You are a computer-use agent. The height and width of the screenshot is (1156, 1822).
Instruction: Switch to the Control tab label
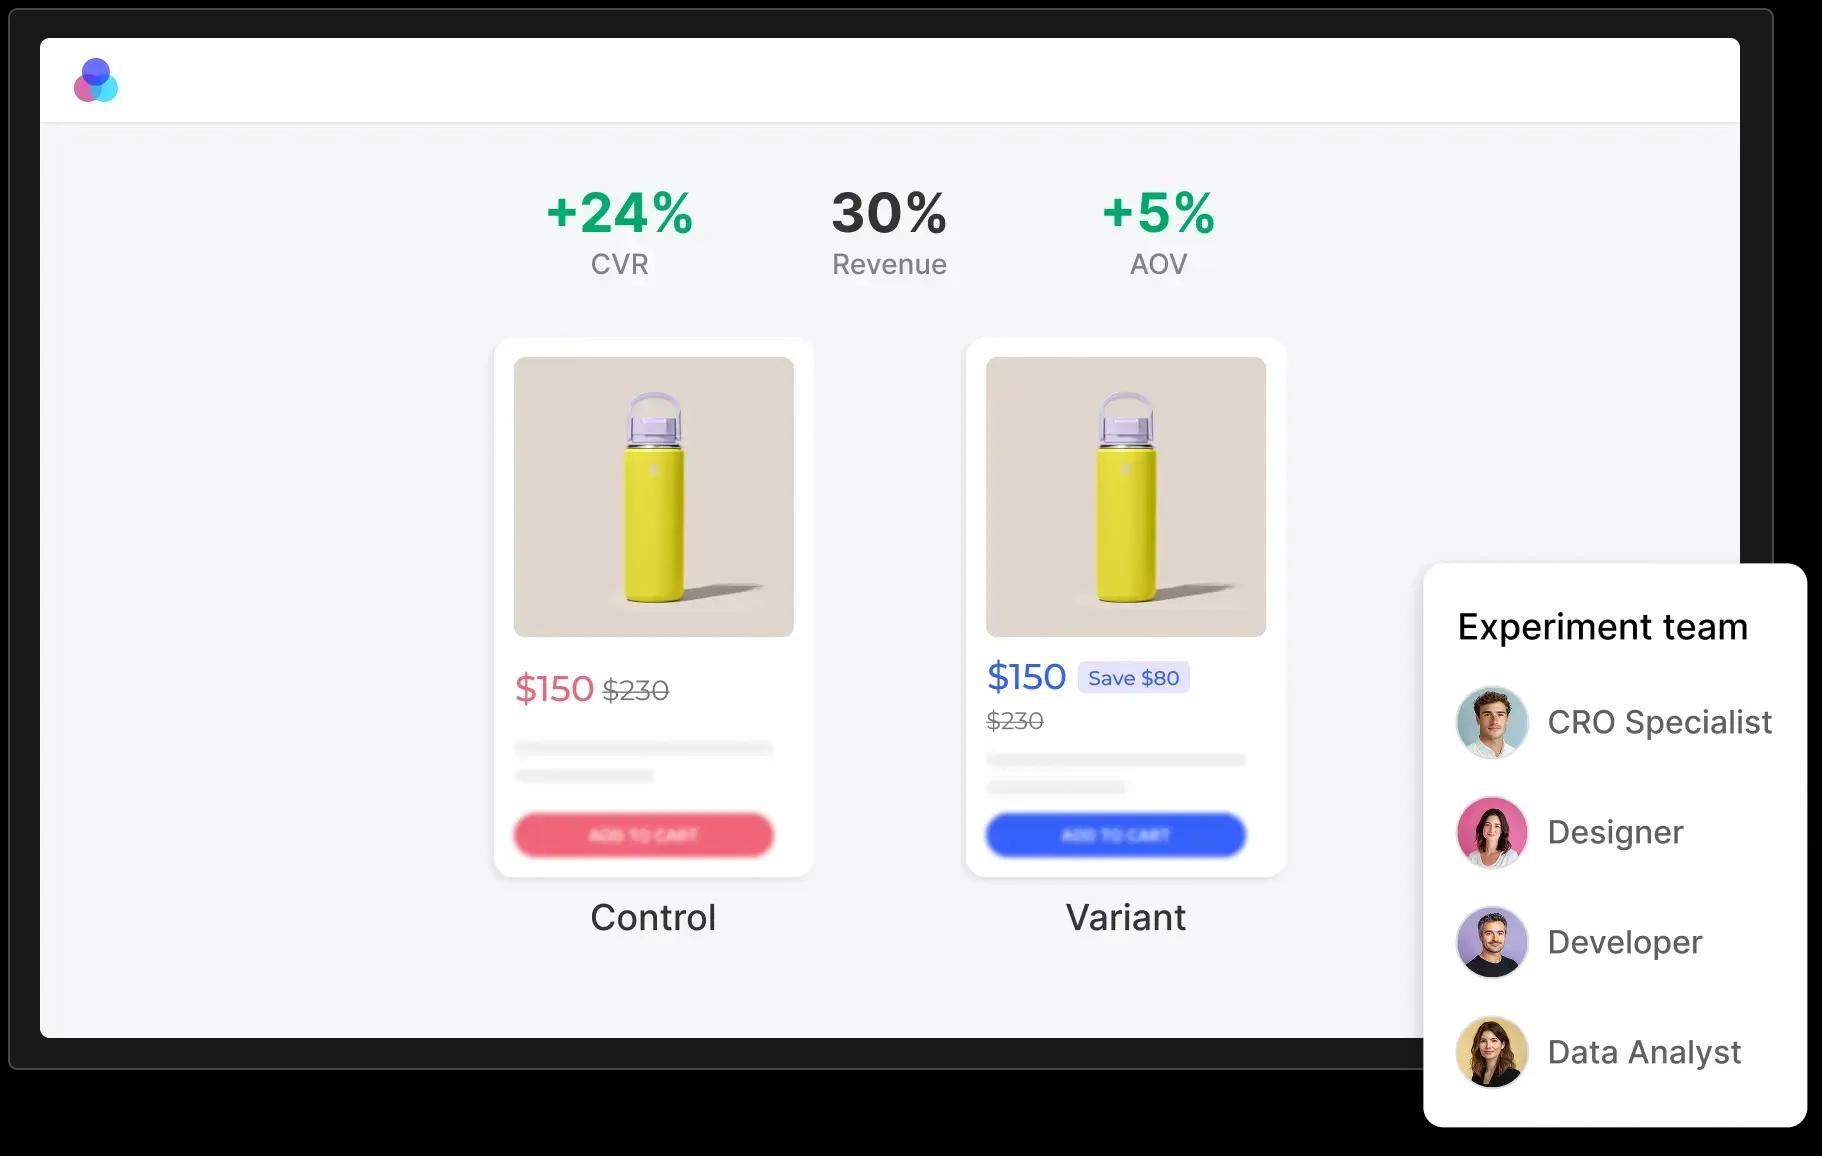pos(653,917)
